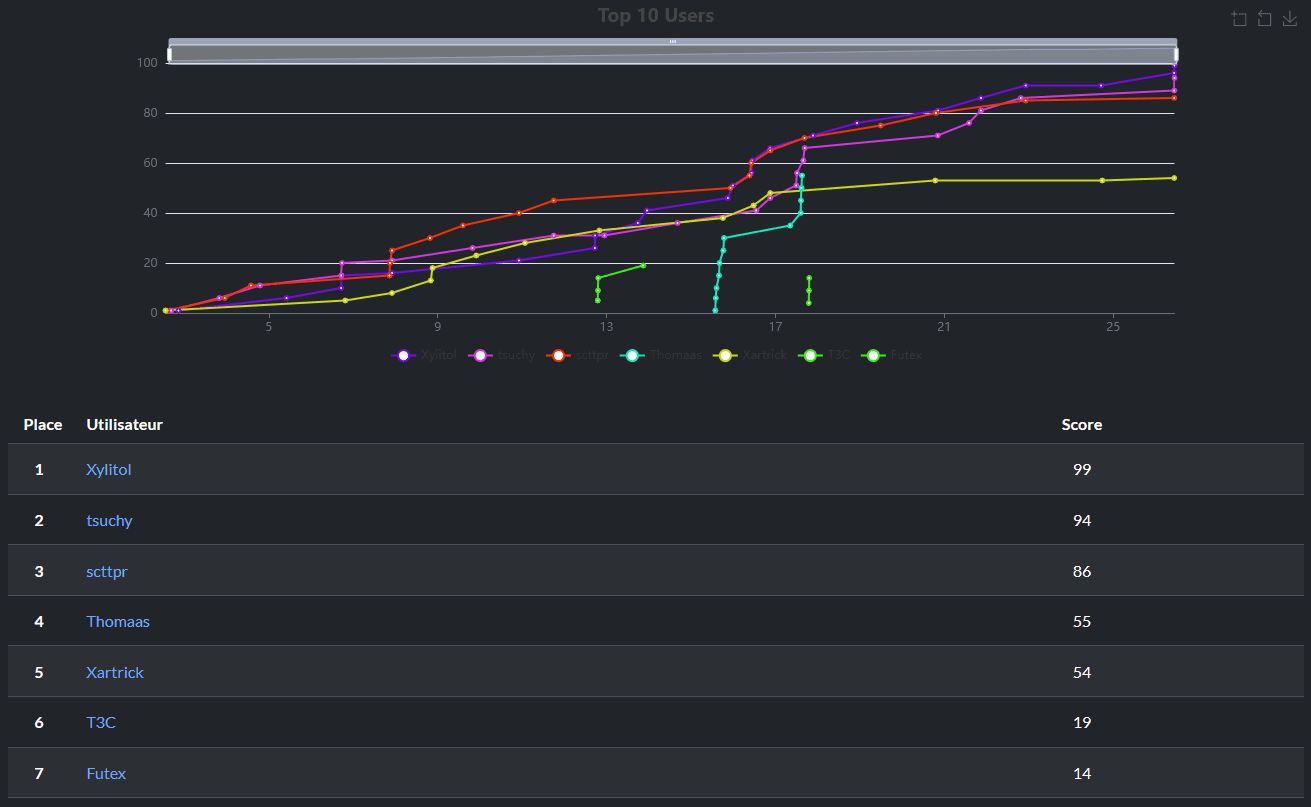
Task: Click the zoom reset icon
Action: click(1264, 19)
